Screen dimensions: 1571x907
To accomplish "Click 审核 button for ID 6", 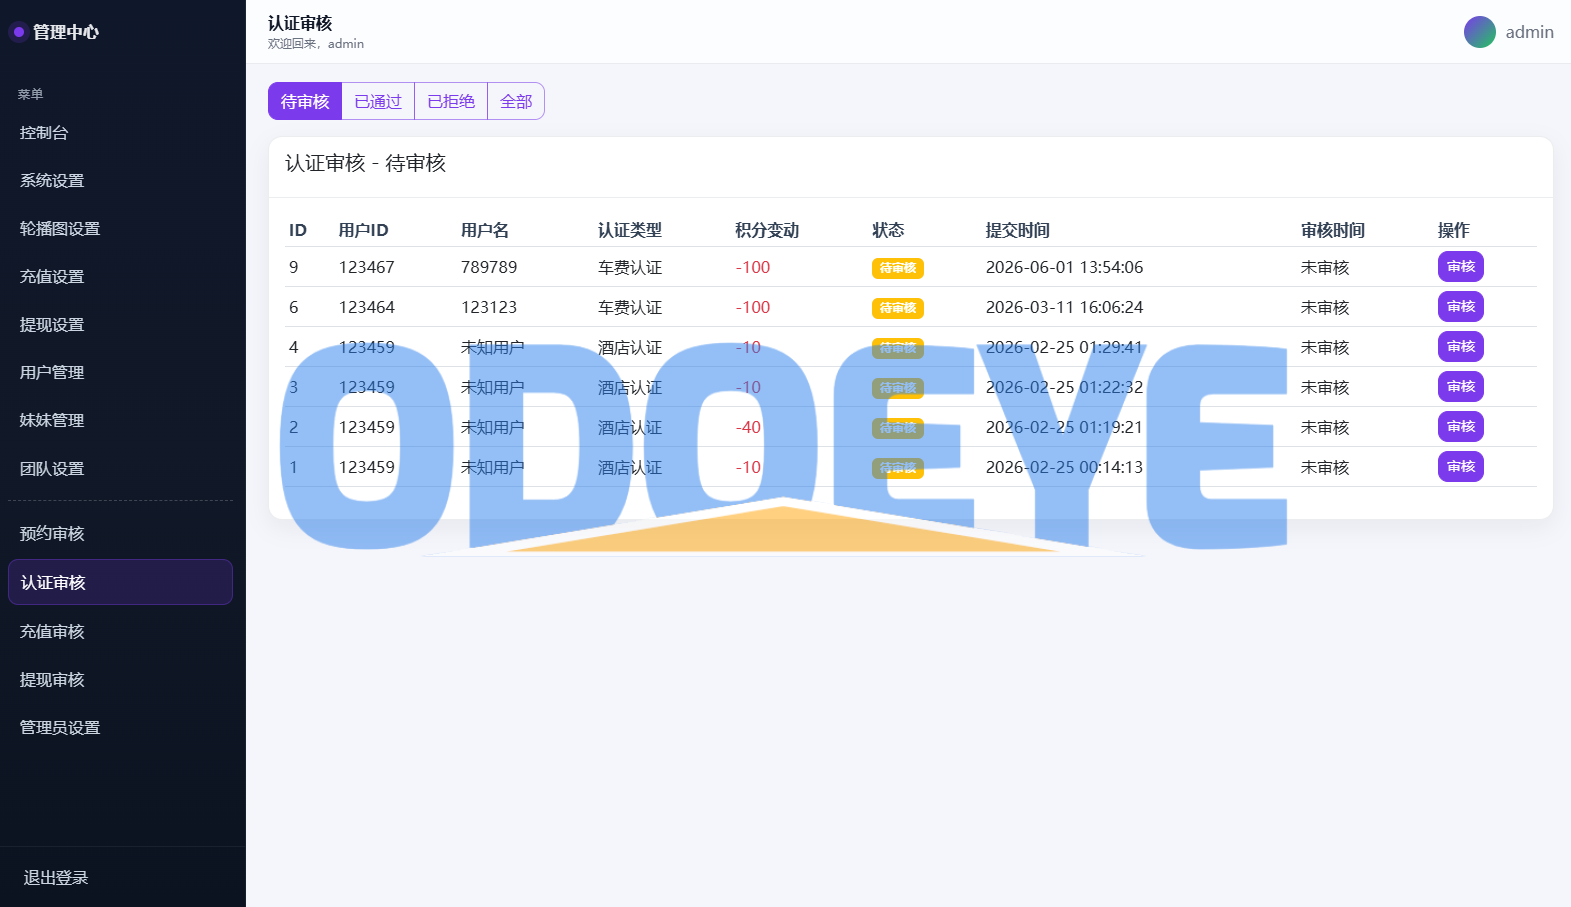I will click(x=1460, y=307).
